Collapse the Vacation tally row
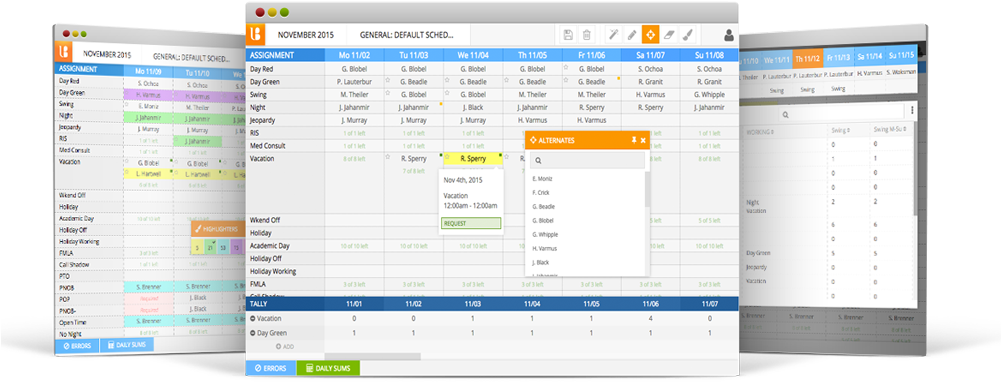This screenshot has height=382, width=1001. point(252,318)
